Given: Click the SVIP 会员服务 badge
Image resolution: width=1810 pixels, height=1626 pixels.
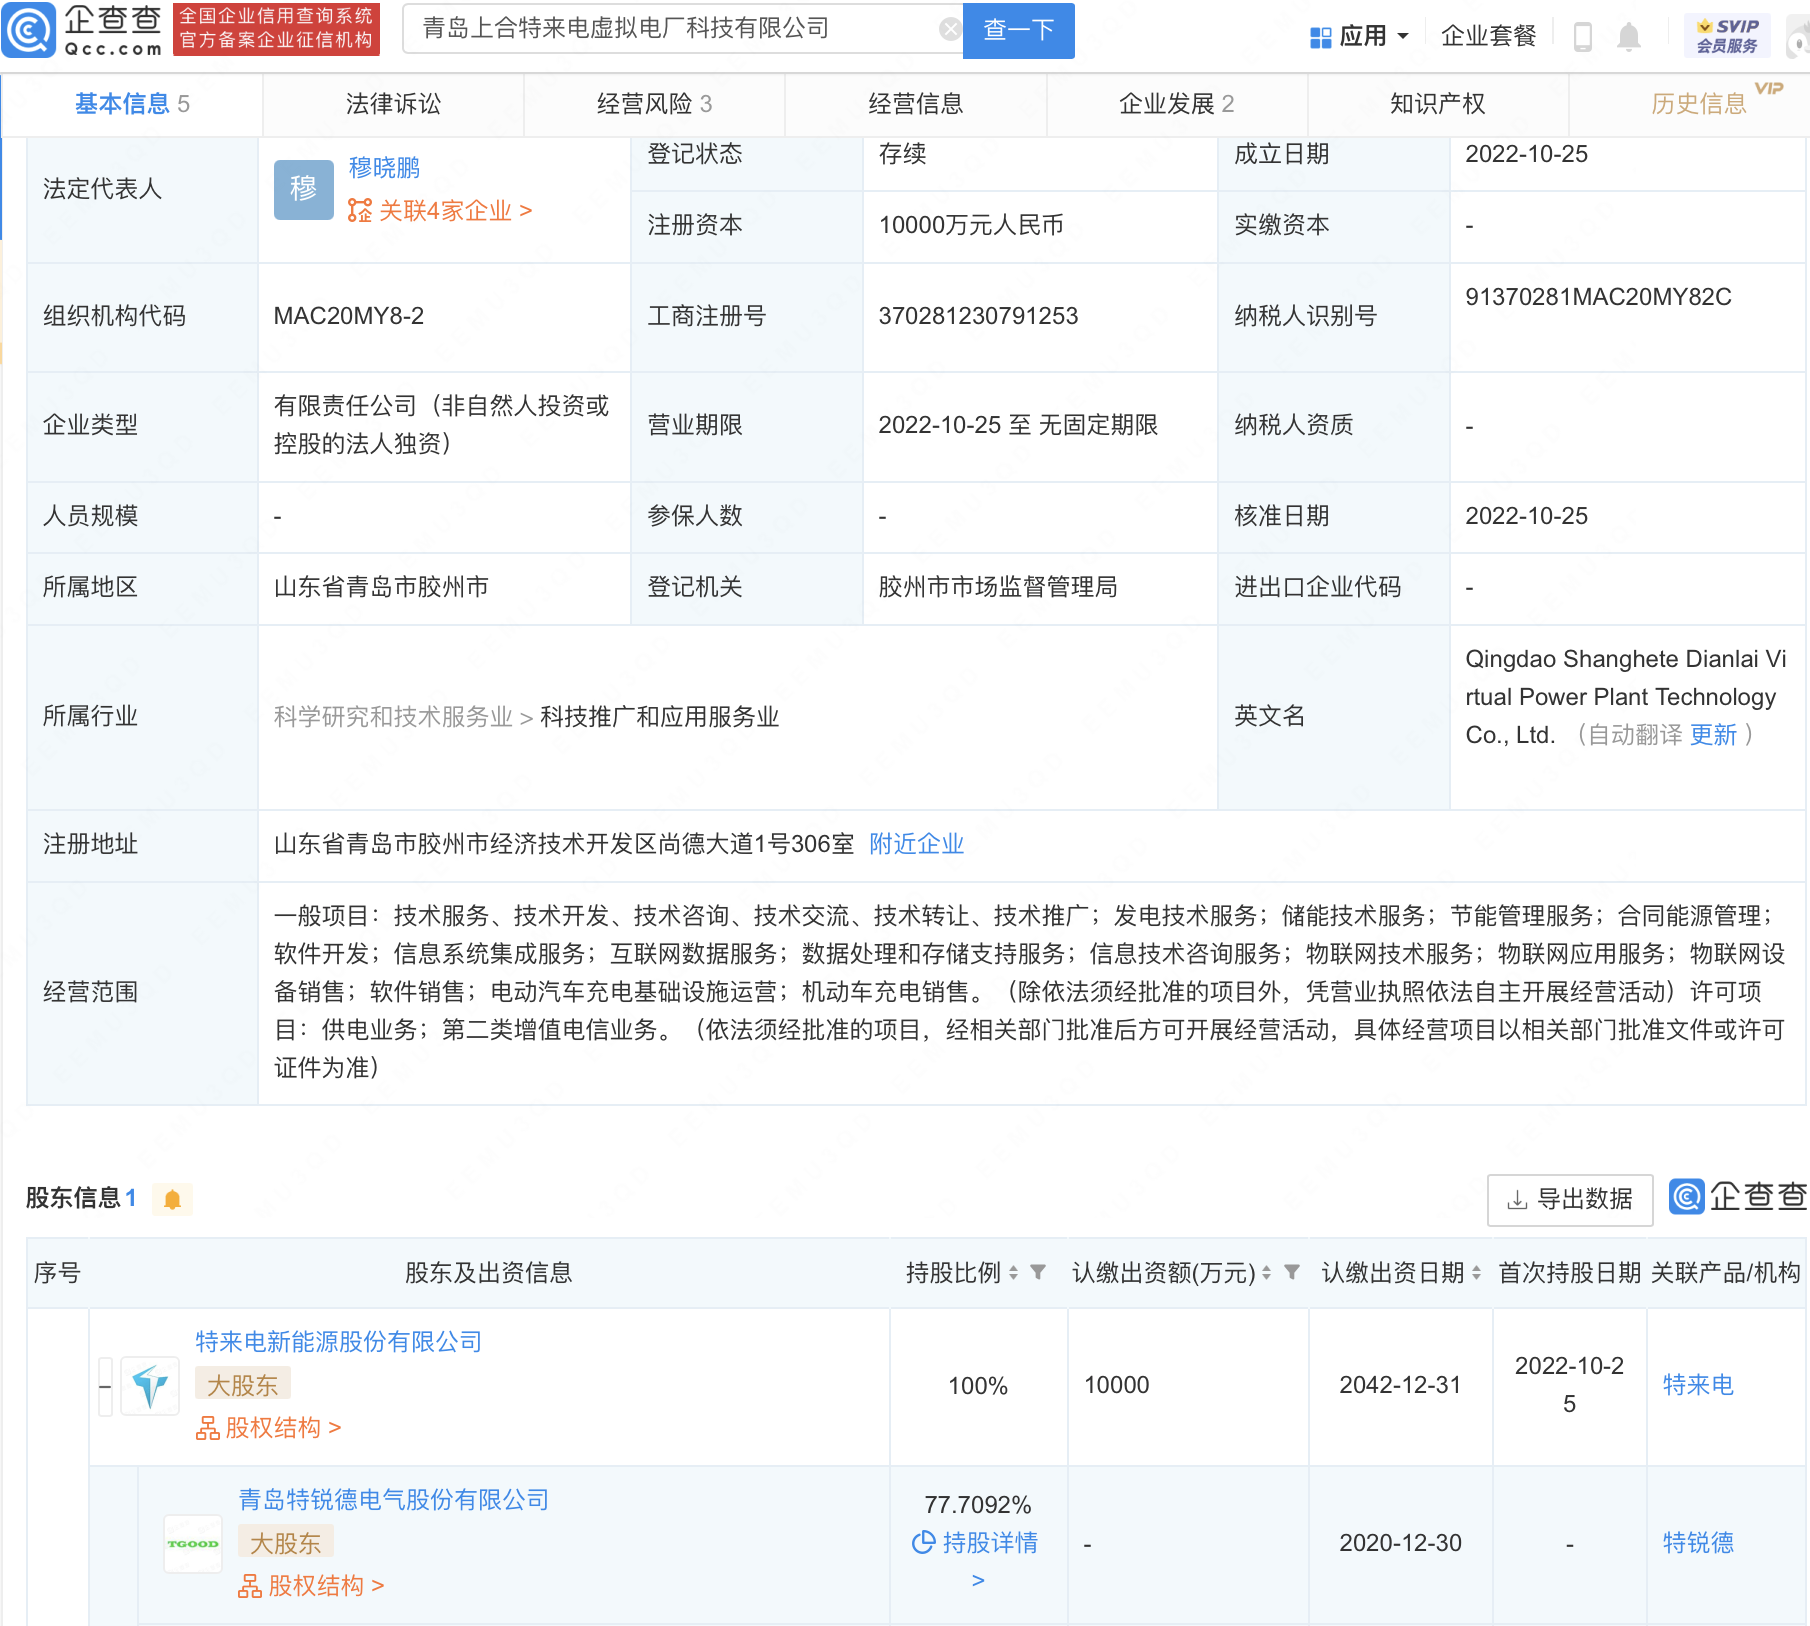Looking at the screenshot, I should [1727, 36].
